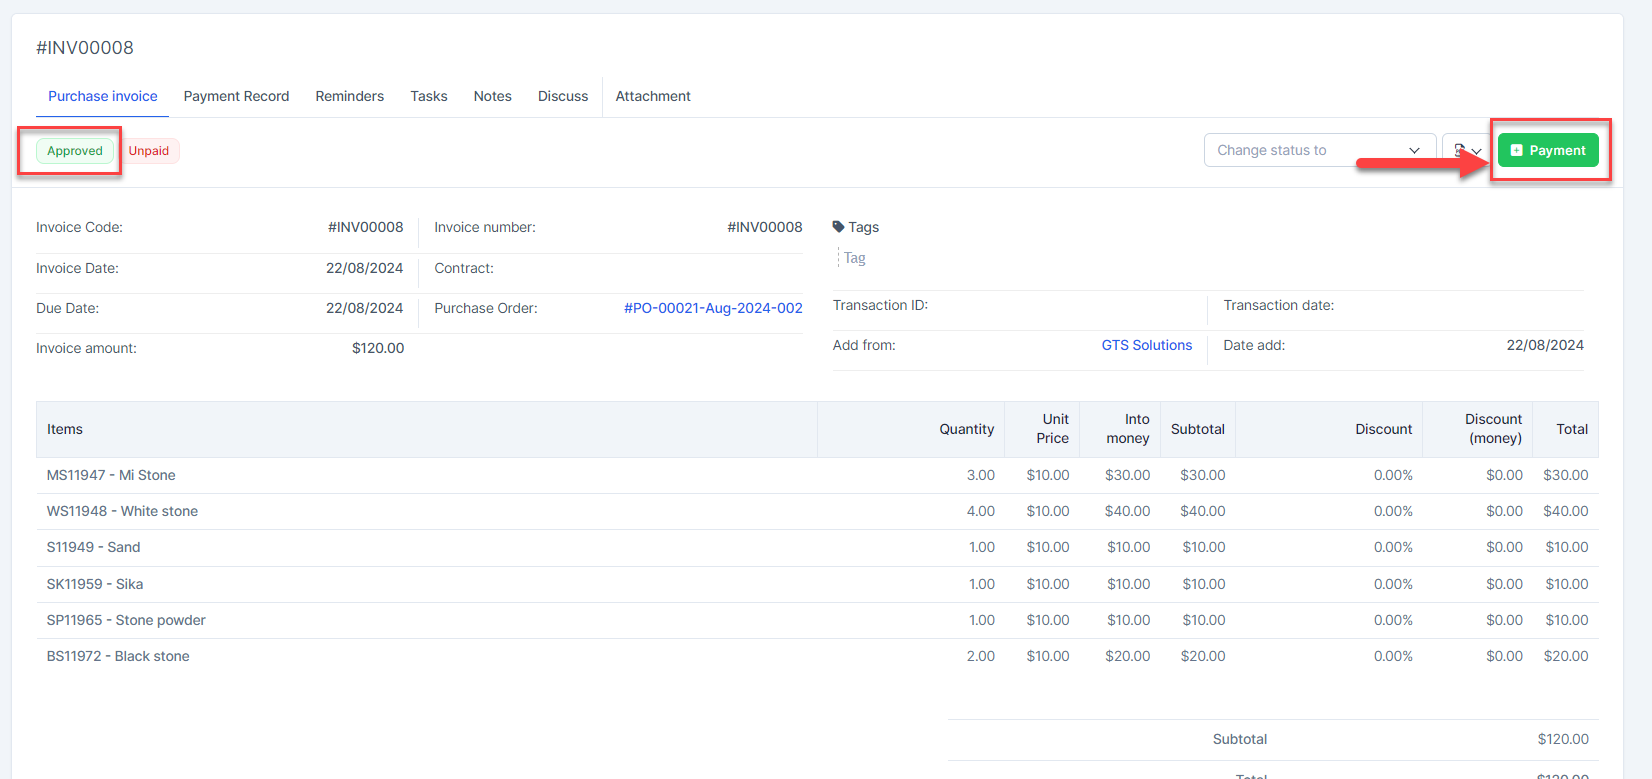
Task: Click the green Payment button
Action: tap(1548, 150)
